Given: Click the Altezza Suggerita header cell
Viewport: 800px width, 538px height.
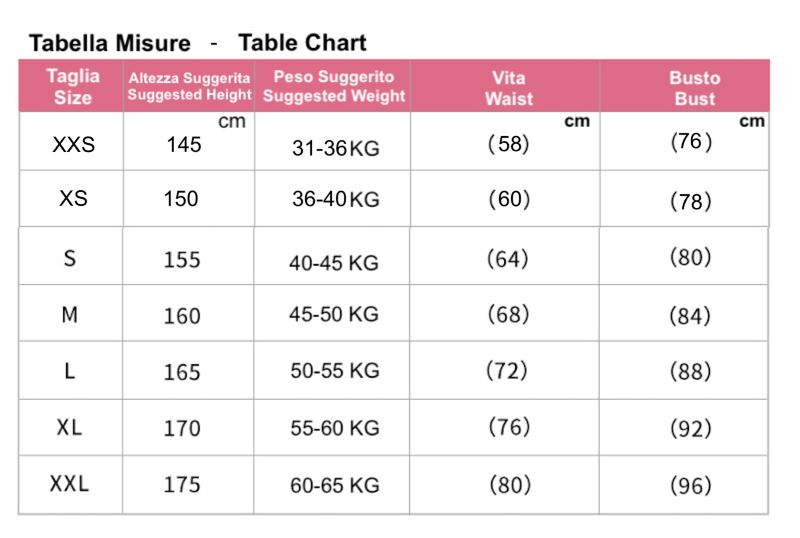Looking at the screenshot, I should (x=189, y=87).
